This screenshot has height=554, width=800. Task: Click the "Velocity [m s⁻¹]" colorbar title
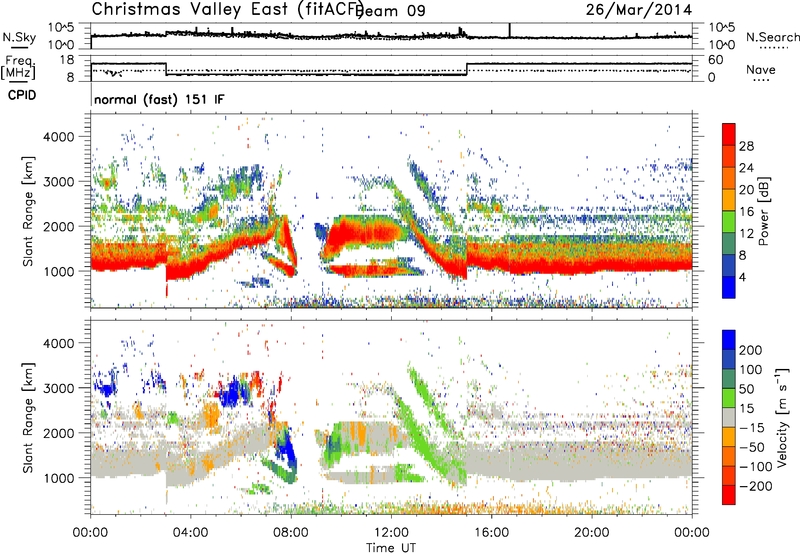(783, 417)
